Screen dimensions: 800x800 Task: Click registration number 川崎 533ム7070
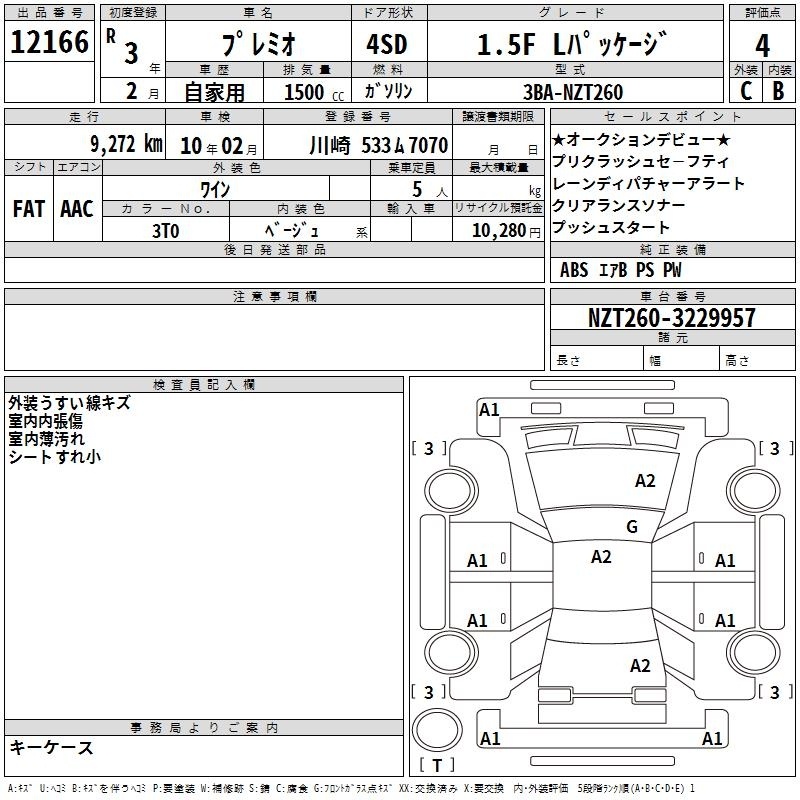click(379, 146)
